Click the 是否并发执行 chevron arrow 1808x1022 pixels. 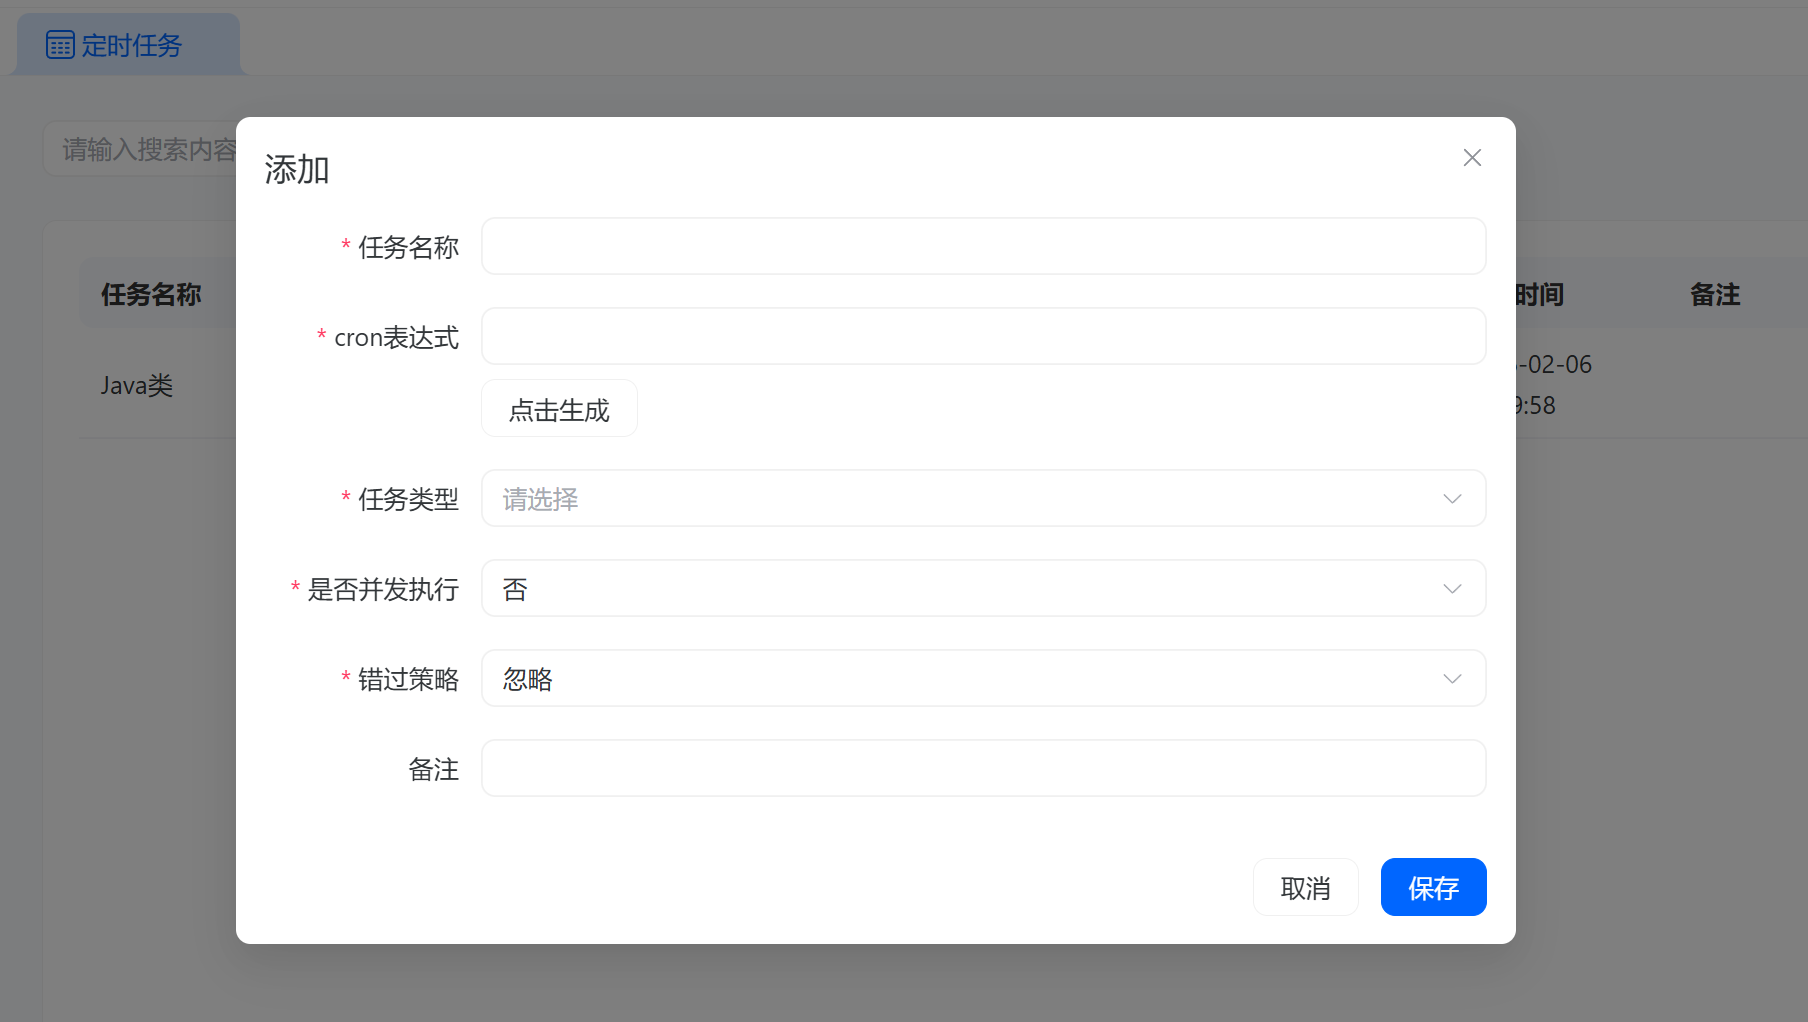1452,589
